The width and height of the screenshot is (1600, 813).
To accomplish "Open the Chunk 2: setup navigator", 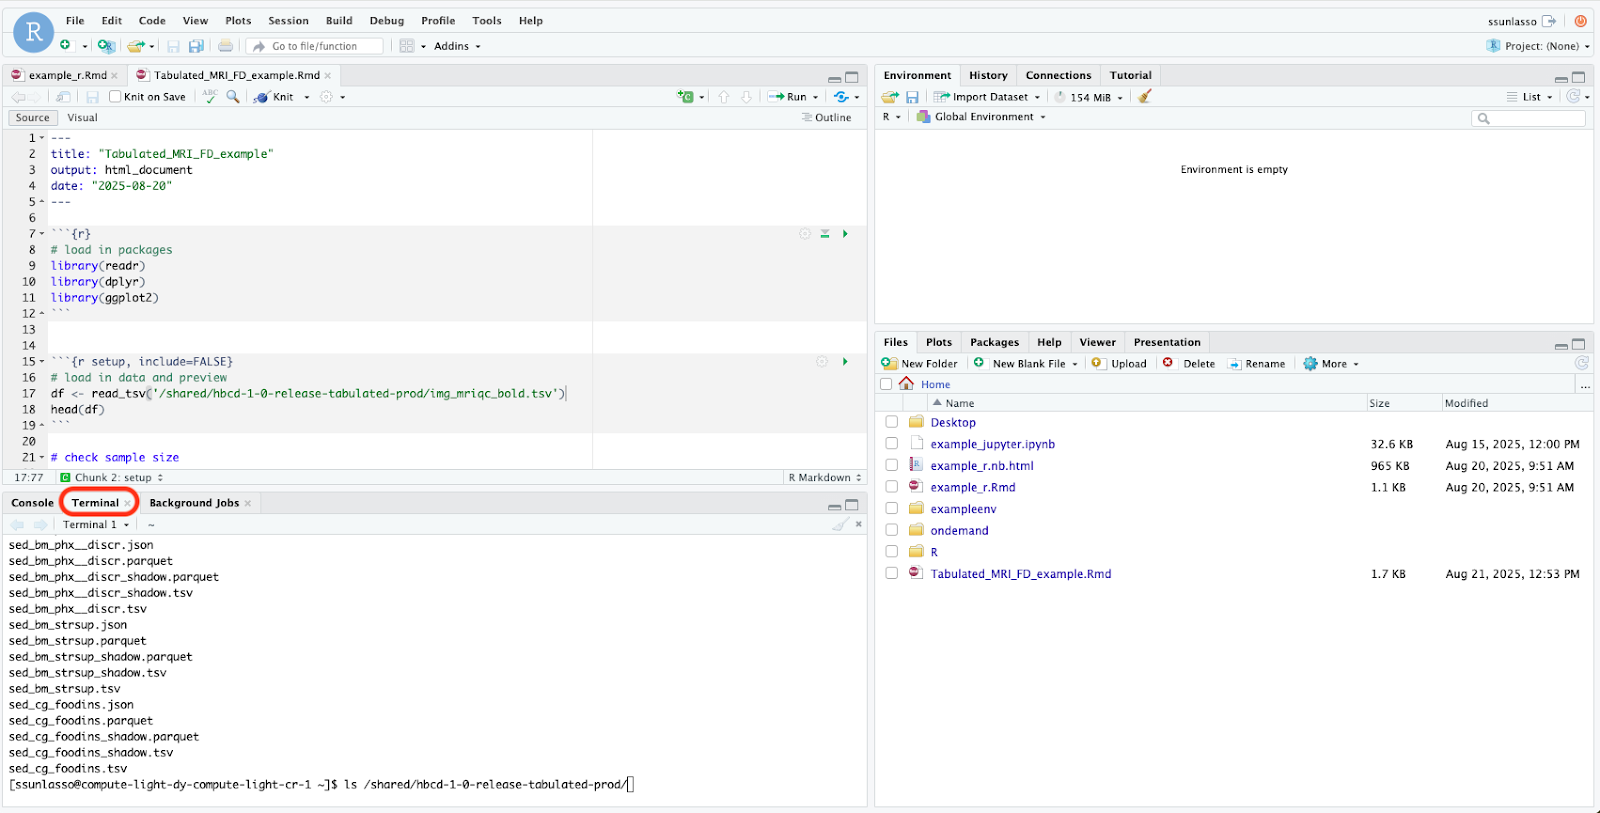I will point(111,478).
